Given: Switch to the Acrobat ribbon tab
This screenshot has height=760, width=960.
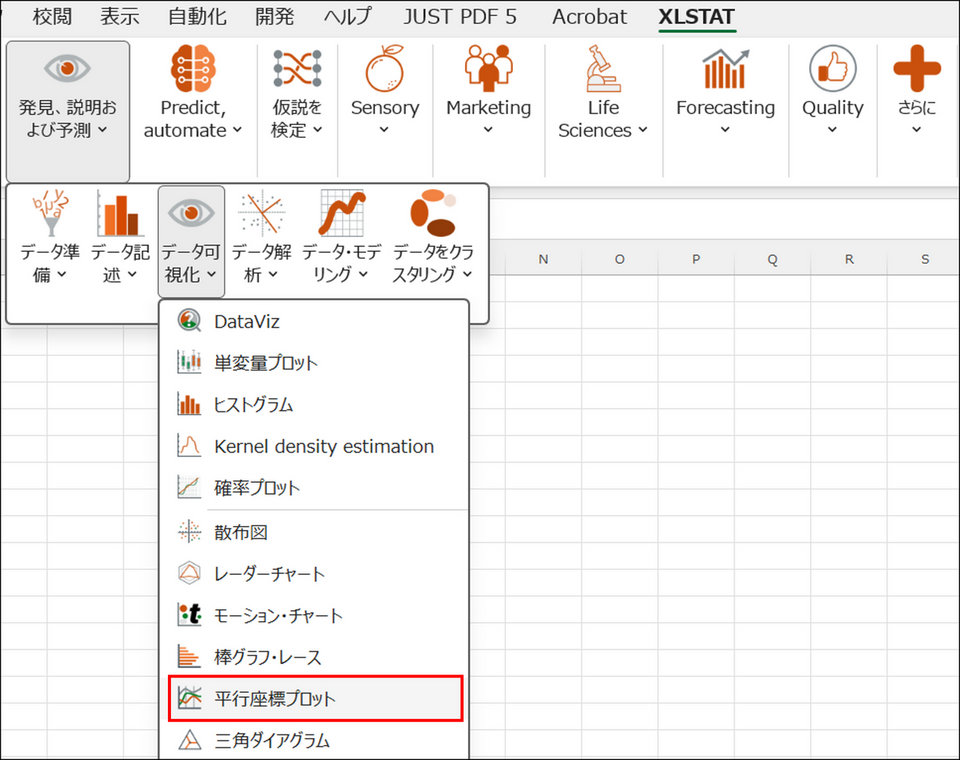Looking at the screenshot, I should (x=590, y=17).
